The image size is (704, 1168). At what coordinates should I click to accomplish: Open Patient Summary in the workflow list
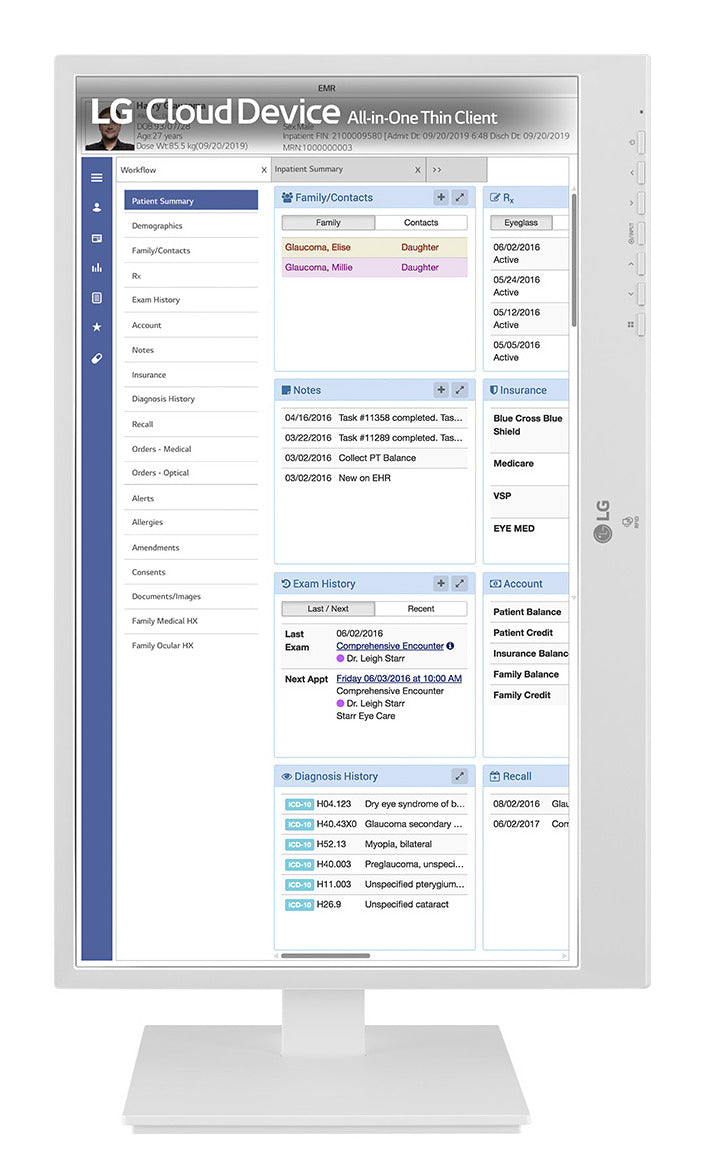point(191,200)
